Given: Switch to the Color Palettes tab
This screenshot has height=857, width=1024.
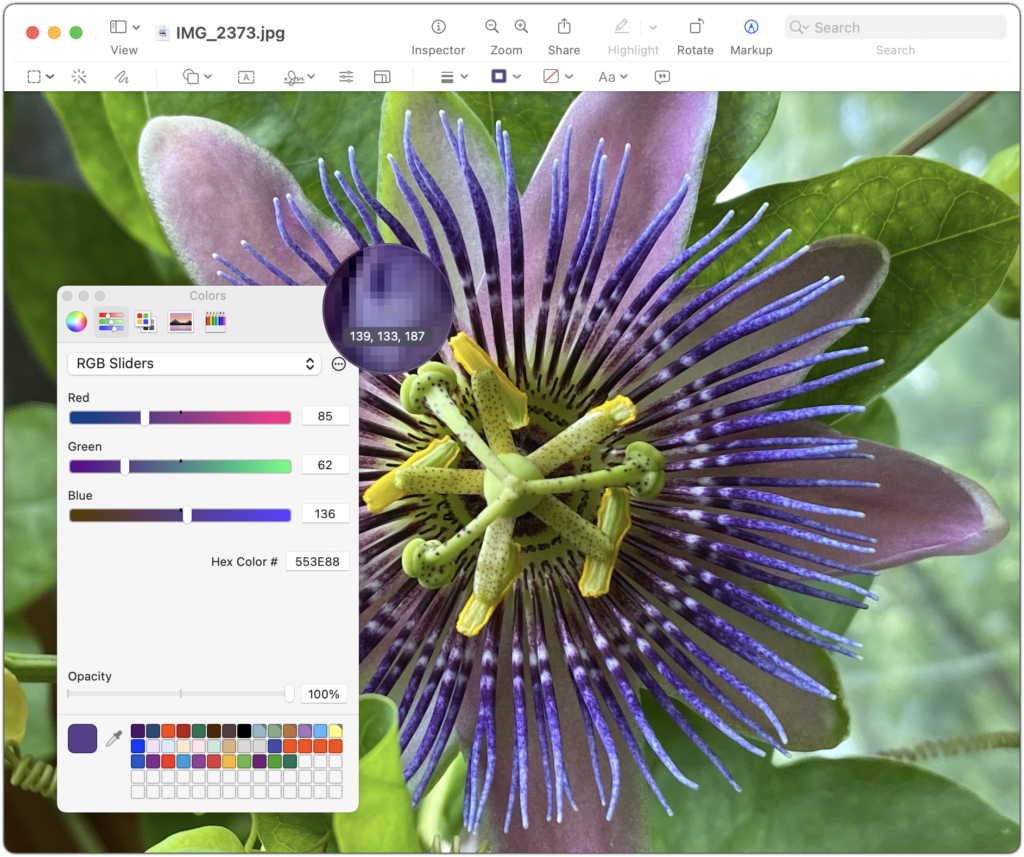Looking at the screenshot, I should pyautogui.click(x=146, y=321).
